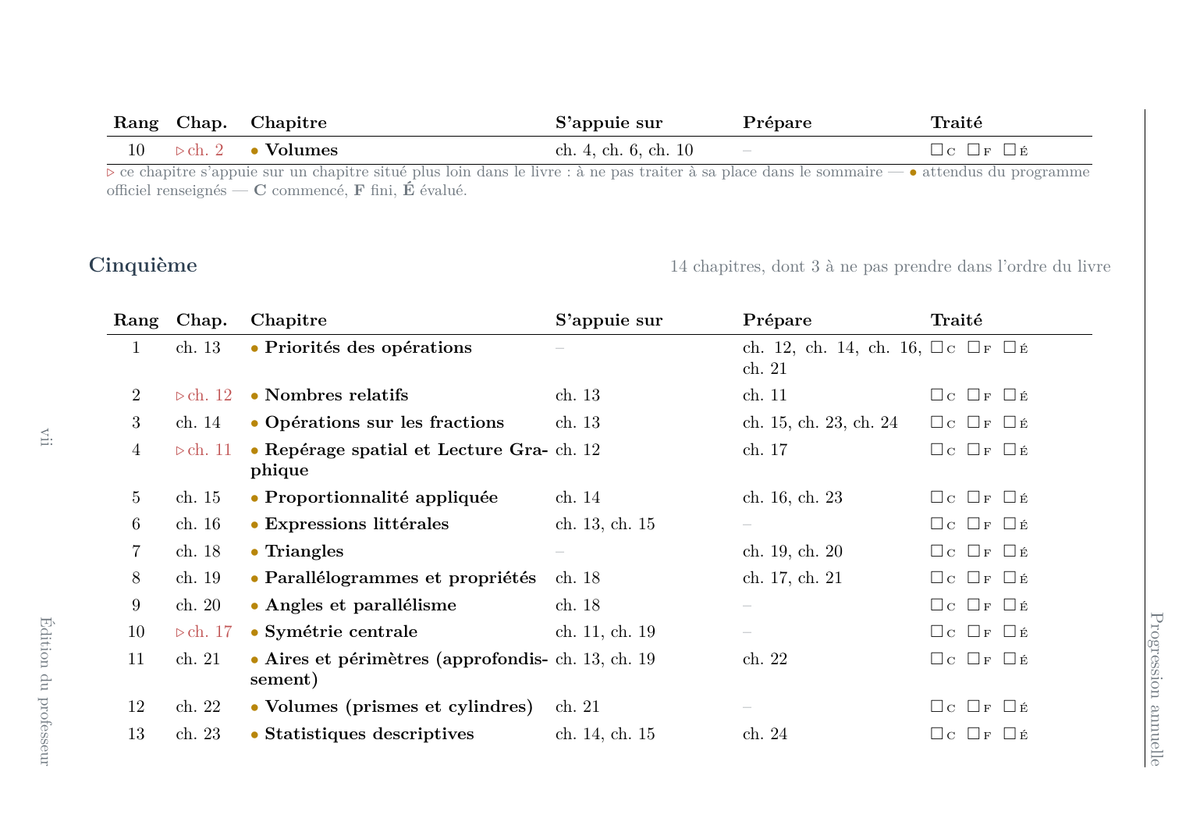This screenshot has height=836, width=1200.
Task: Select the chapter title "Triangles"
Action: (x=304, y=551)
